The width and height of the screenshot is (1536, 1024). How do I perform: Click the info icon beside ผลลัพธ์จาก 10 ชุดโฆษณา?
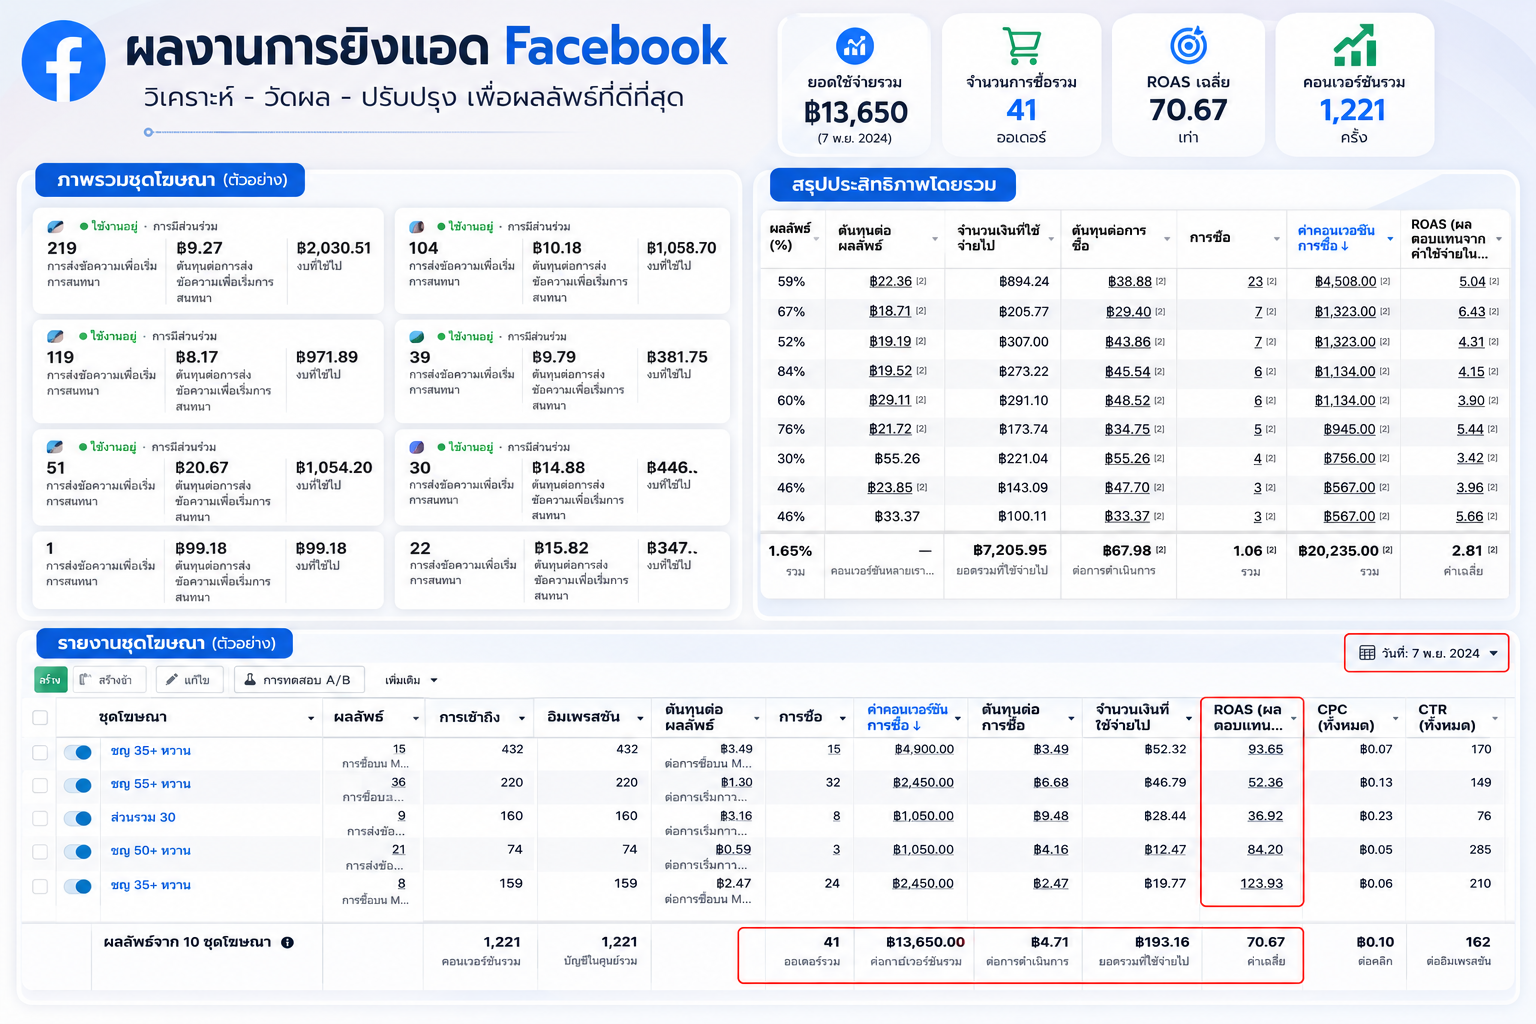[287, 942]
